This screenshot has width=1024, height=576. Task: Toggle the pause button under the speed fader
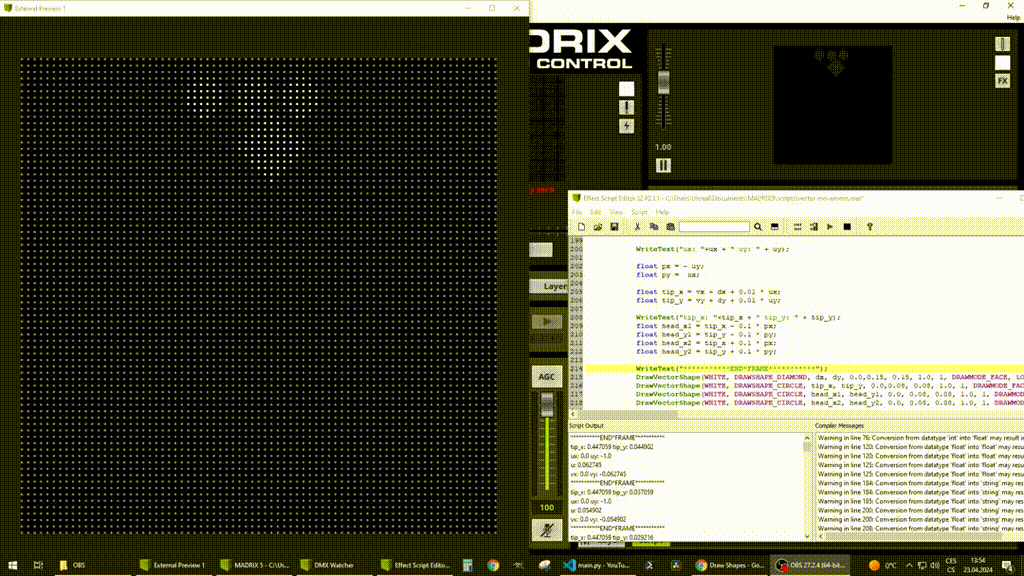[662, 165]
